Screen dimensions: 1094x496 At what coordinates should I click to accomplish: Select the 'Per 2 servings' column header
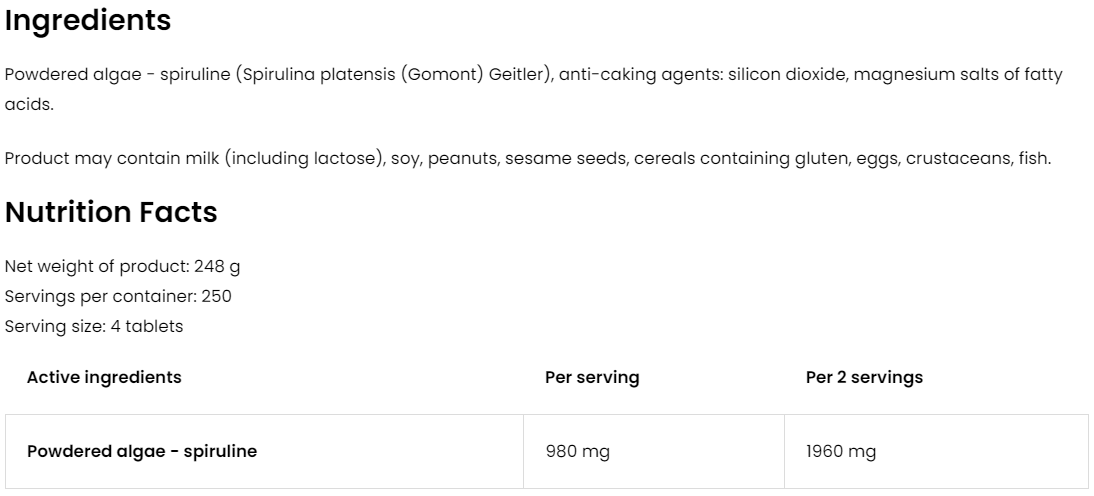pyautogui.click(x=864, y=377)
